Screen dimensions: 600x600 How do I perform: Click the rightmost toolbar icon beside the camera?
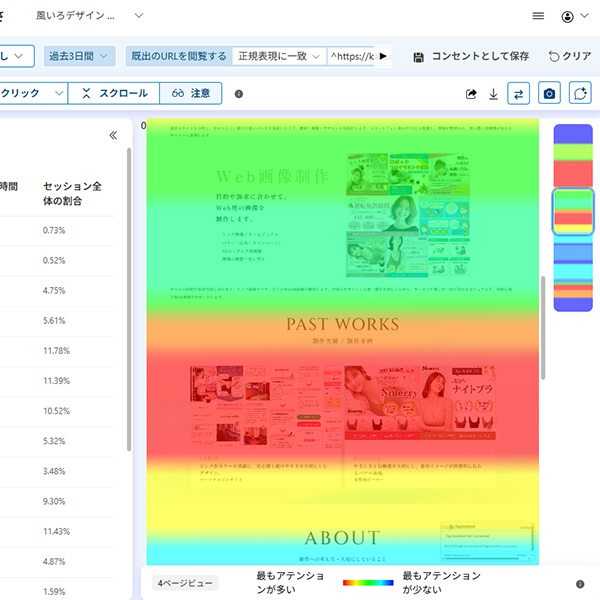580,93
